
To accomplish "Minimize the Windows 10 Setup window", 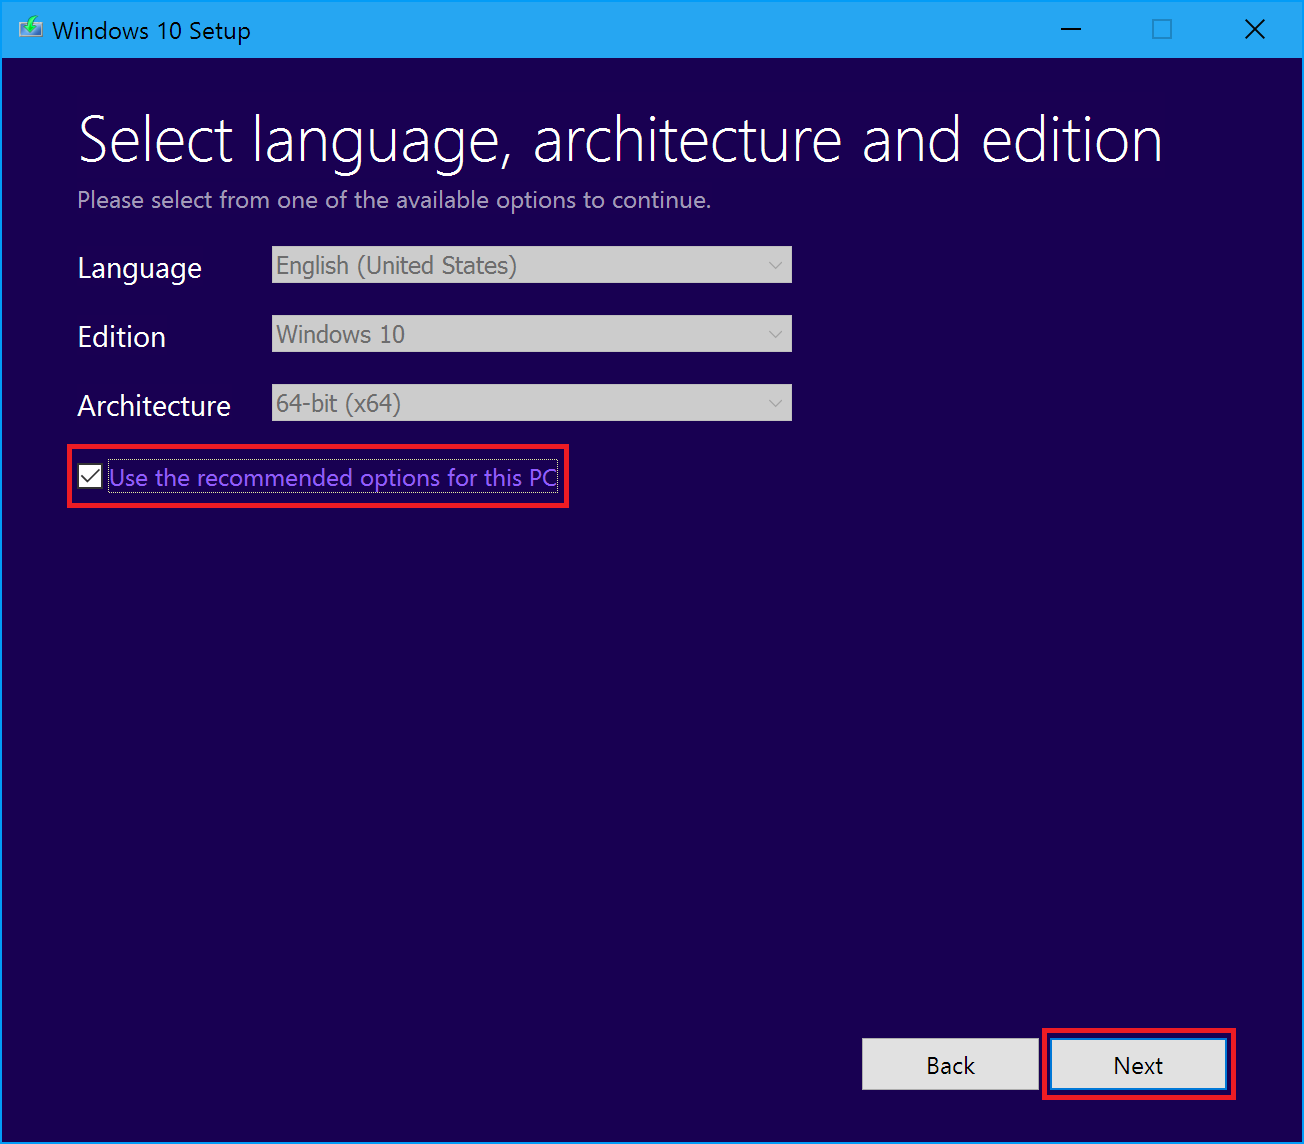I will click(x=1071, y=29).
